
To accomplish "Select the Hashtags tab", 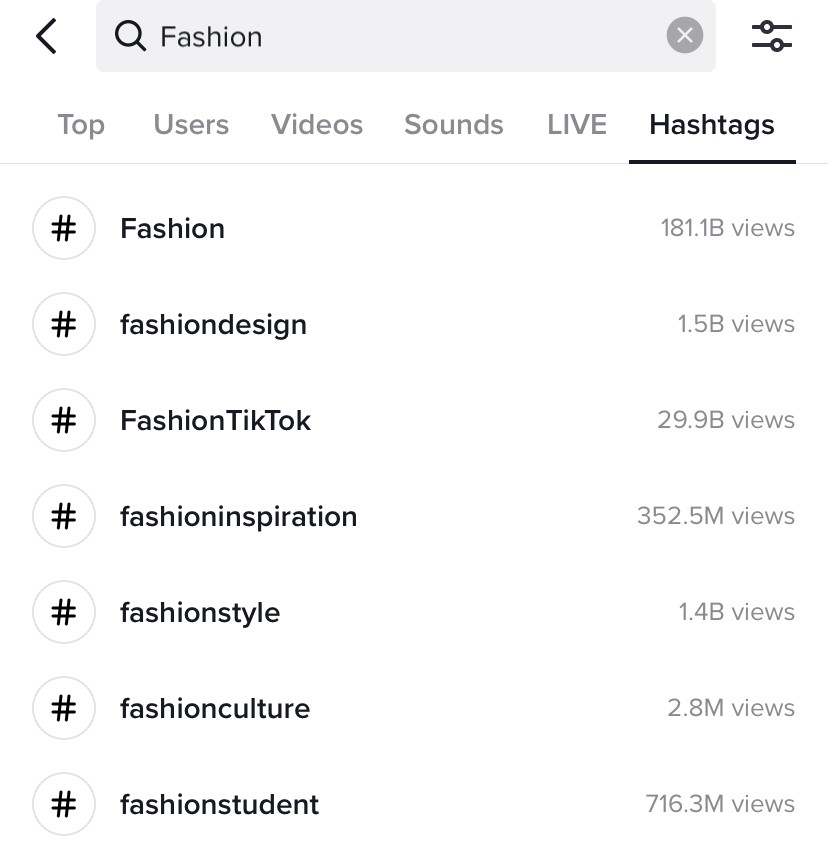I will click(711, 124).
